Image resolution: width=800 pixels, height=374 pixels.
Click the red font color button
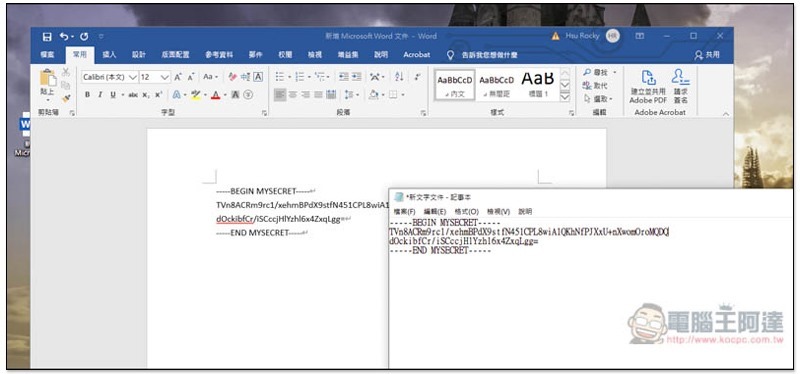(215, 94)
